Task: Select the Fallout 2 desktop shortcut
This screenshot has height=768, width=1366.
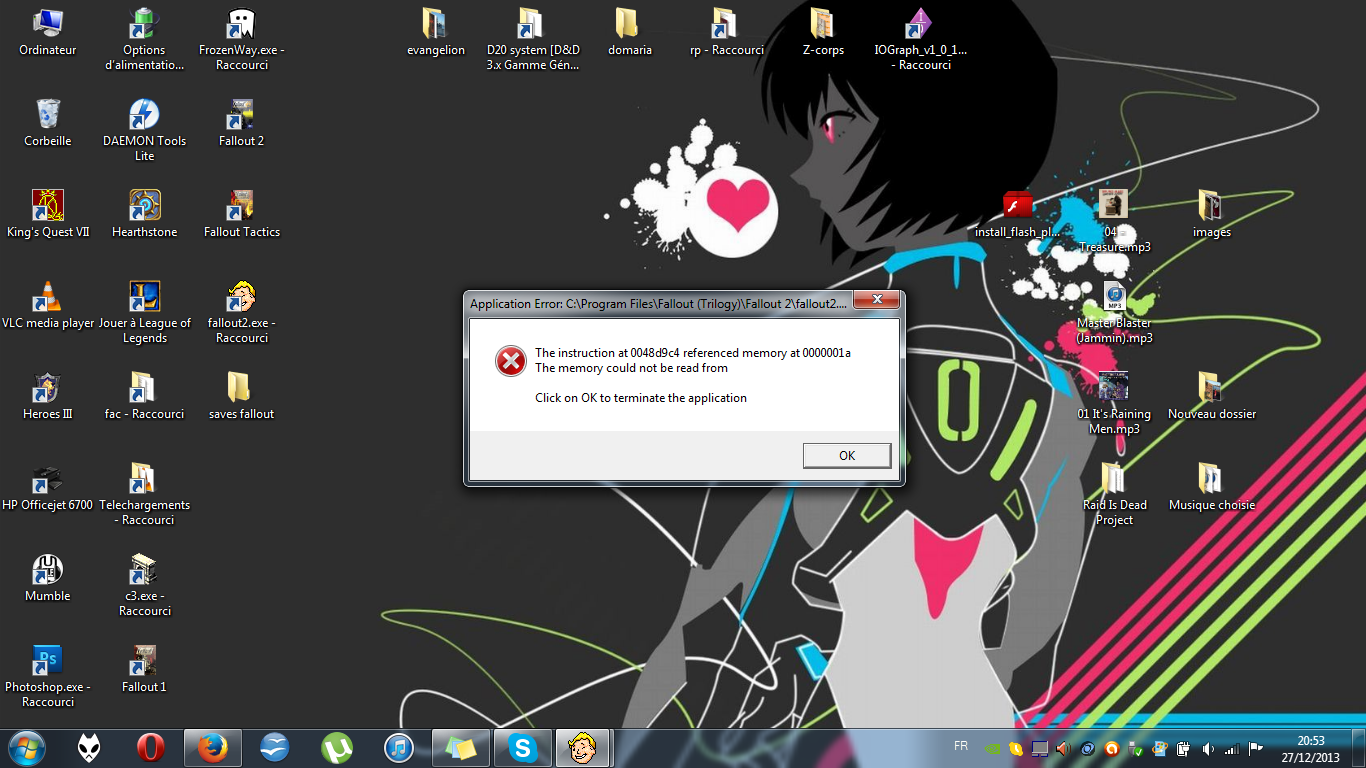Action: 242,124
